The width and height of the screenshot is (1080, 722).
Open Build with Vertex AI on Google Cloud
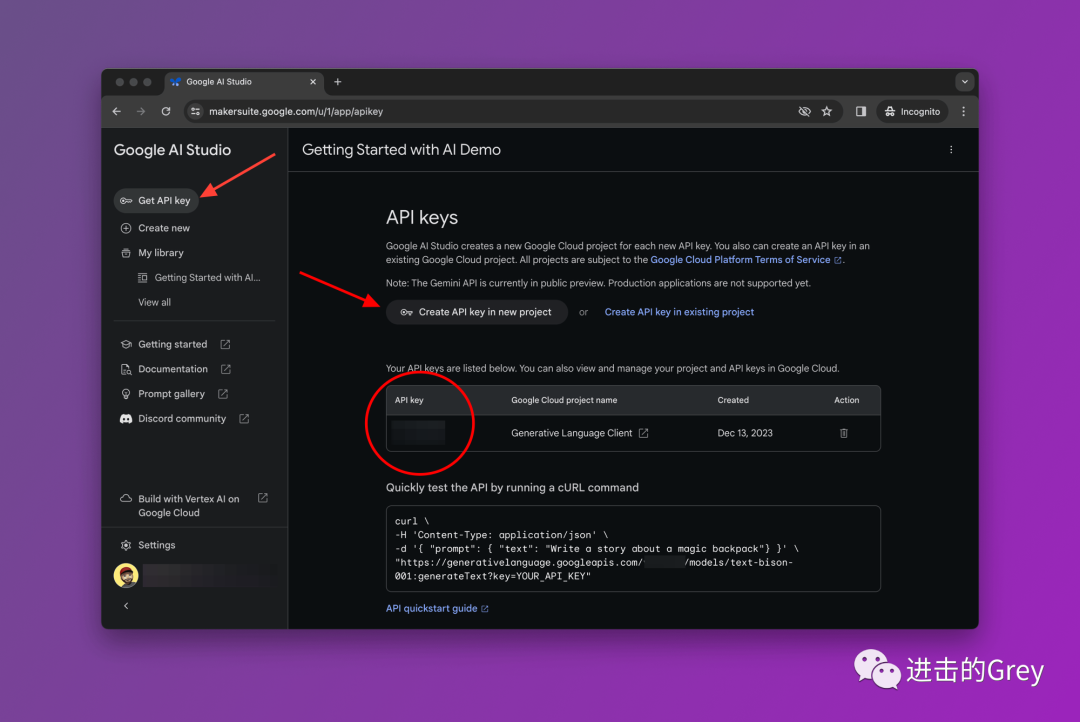point(194,505)
